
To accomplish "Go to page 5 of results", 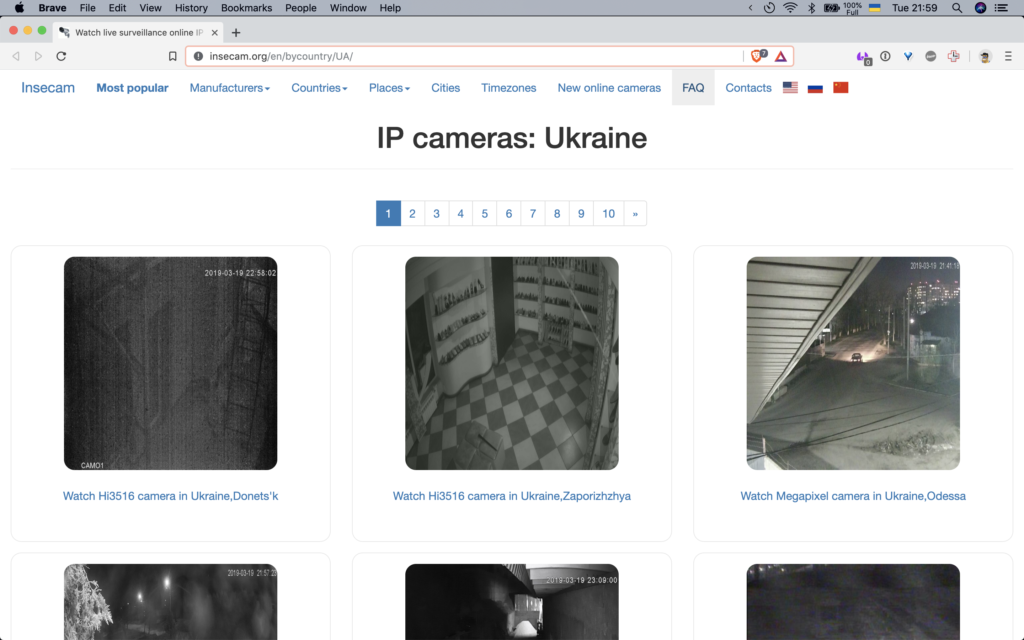I will pos(485,214).
